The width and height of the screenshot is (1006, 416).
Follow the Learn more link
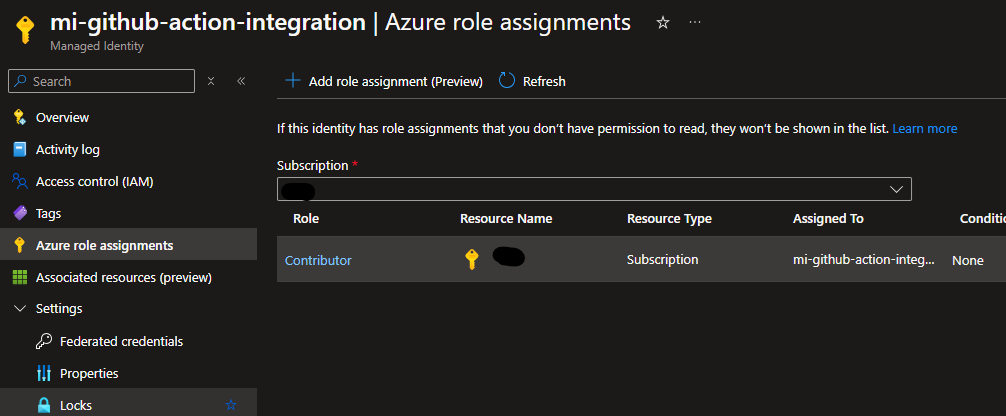click(925, 128)
